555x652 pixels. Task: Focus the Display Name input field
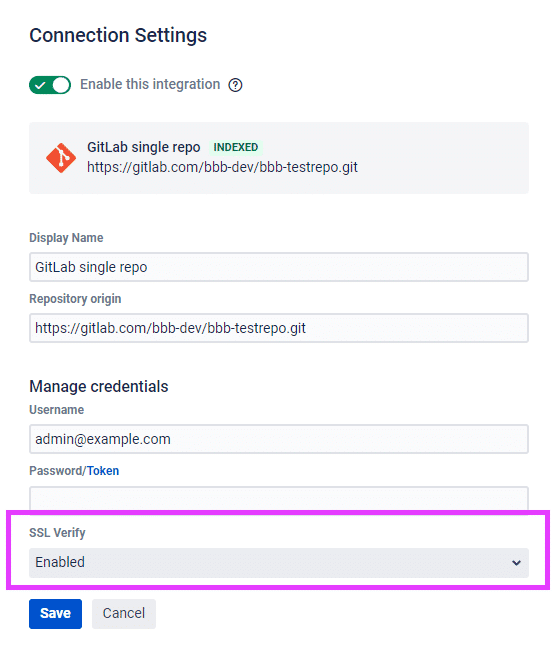pos(279,267)
